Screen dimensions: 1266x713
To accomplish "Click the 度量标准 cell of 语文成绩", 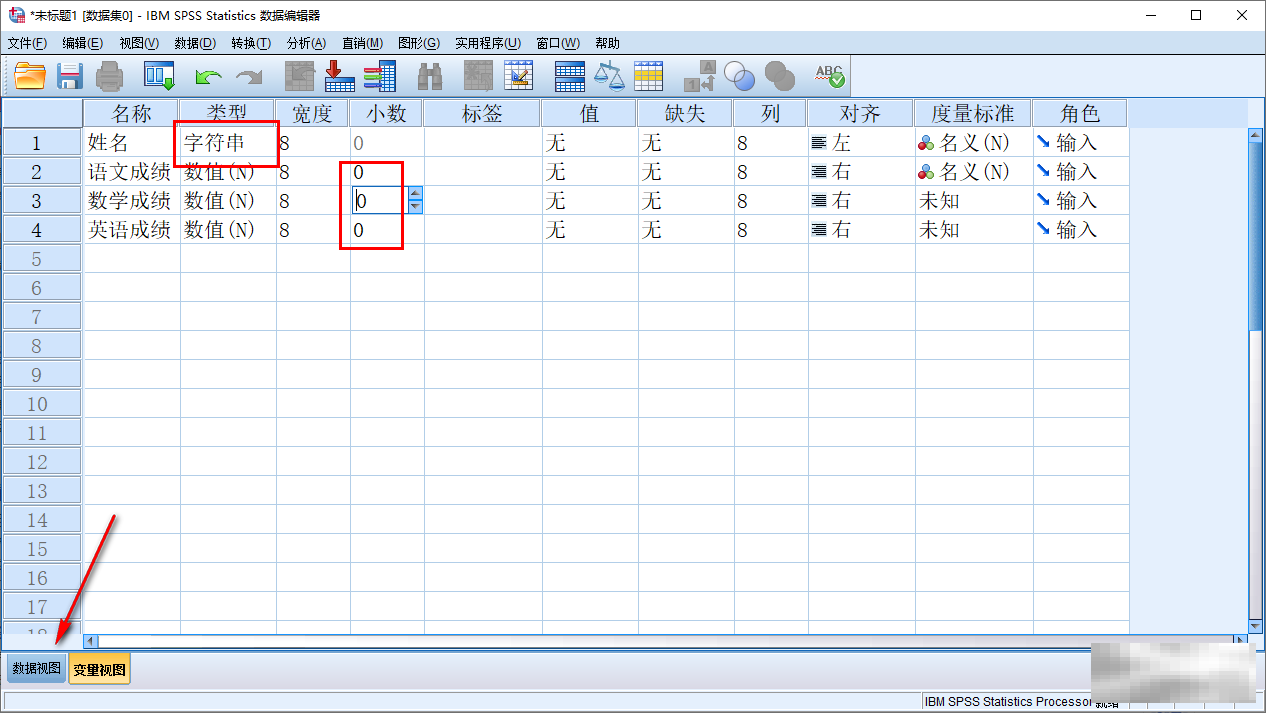I will coord(972,172).
